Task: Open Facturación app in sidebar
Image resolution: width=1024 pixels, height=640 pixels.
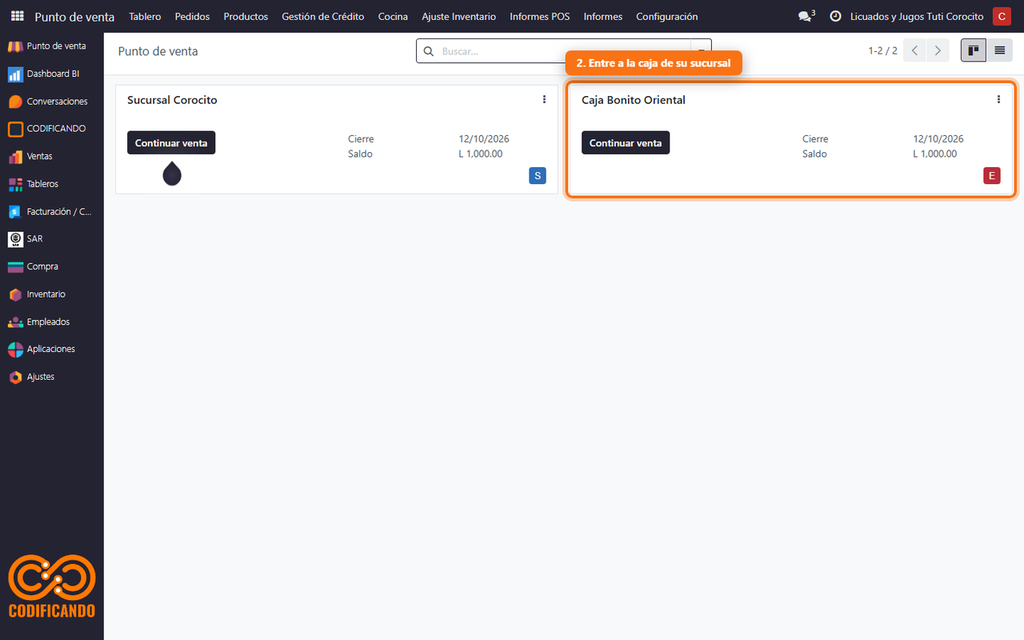Action: [52, 212]
